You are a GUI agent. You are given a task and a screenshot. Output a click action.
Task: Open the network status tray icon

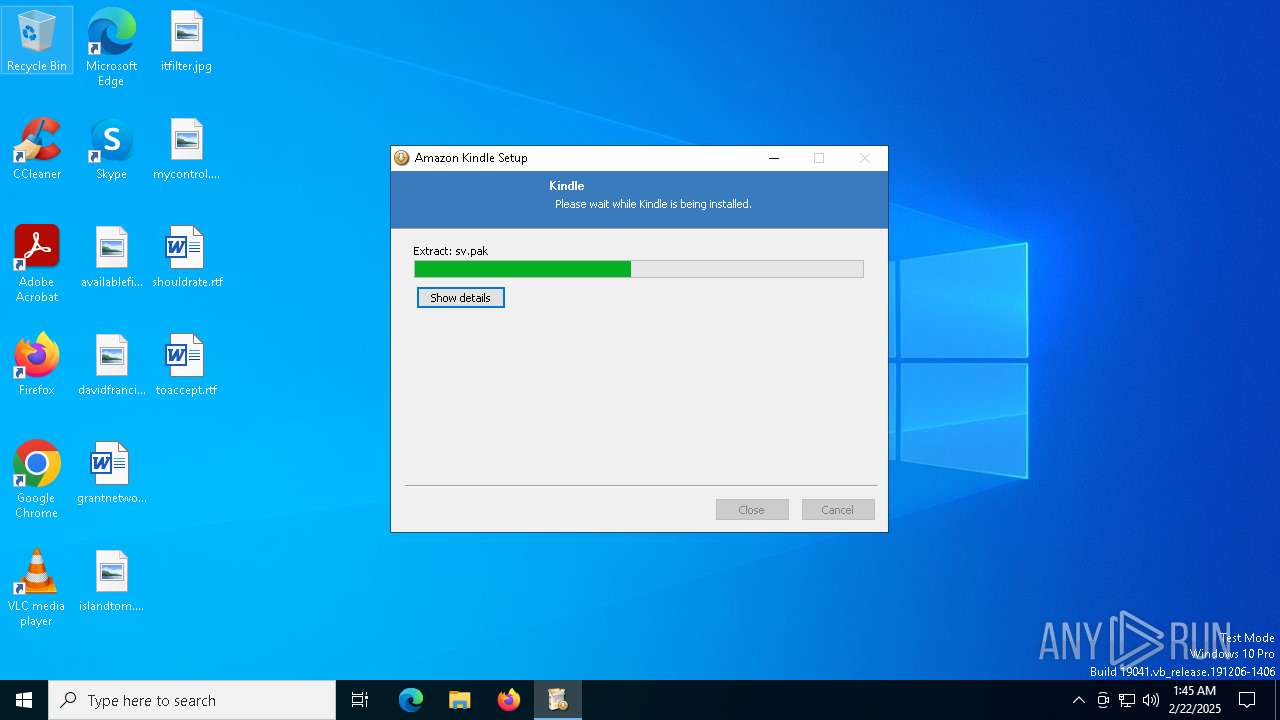tap(1127, 700)
